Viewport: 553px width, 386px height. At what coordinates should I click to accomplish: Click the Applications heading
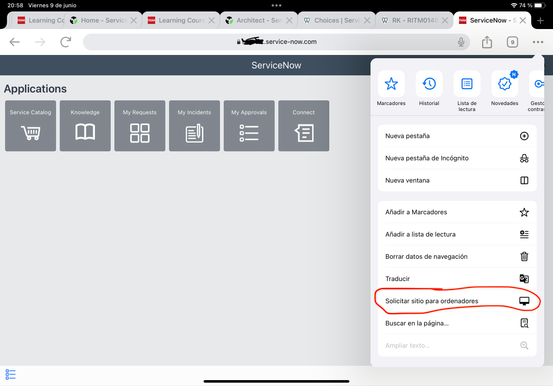coord(35,89)
